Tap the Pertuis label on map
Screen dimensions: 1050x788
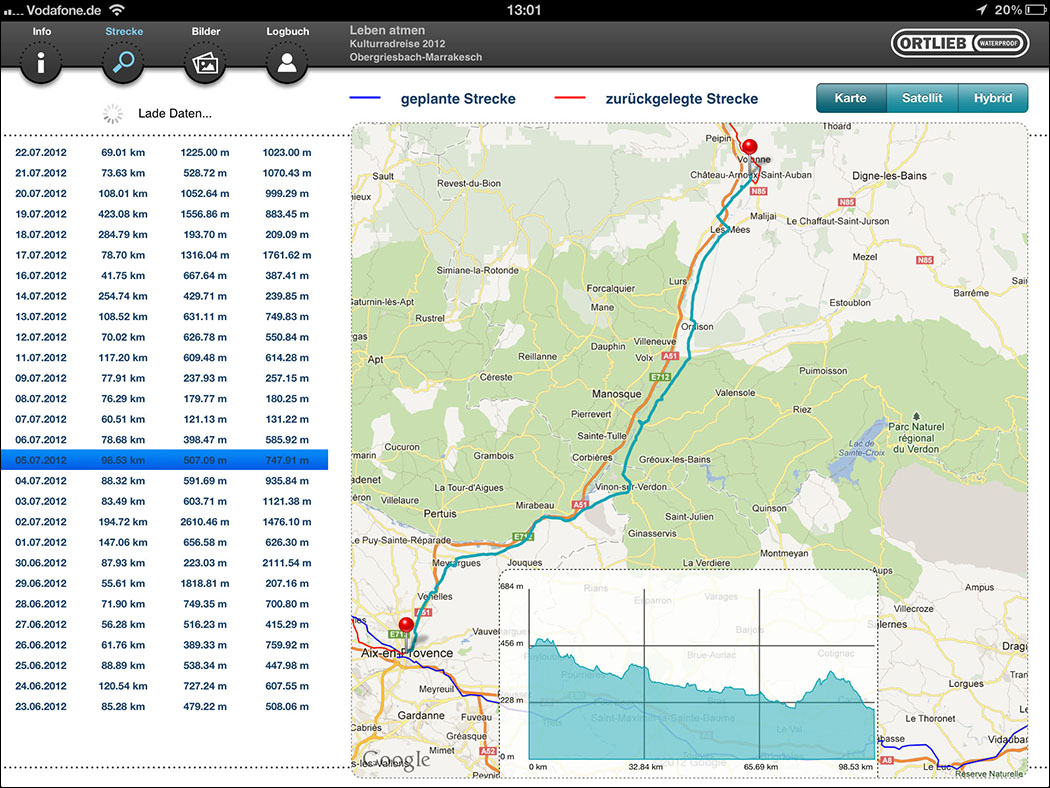coord(440,514)
